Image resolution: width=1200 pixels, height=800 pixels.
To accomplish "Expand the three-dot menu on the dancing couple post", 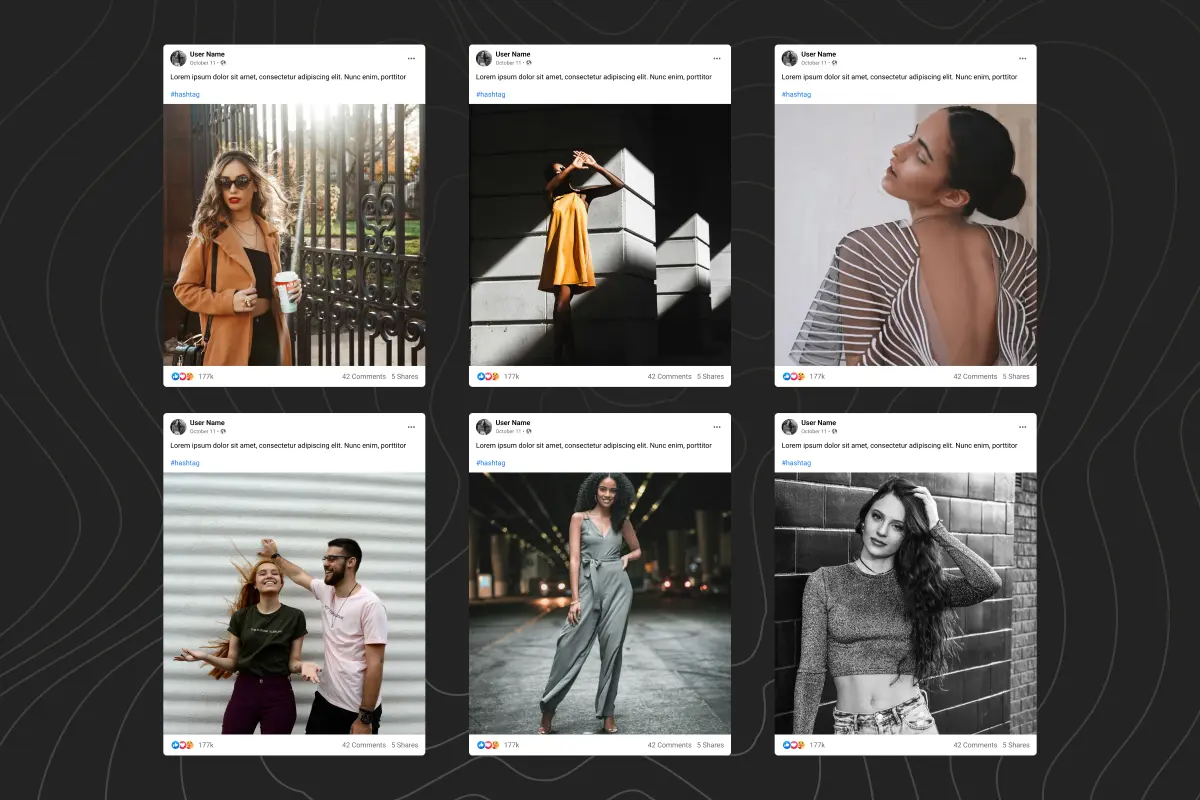I will coord(411,427).
